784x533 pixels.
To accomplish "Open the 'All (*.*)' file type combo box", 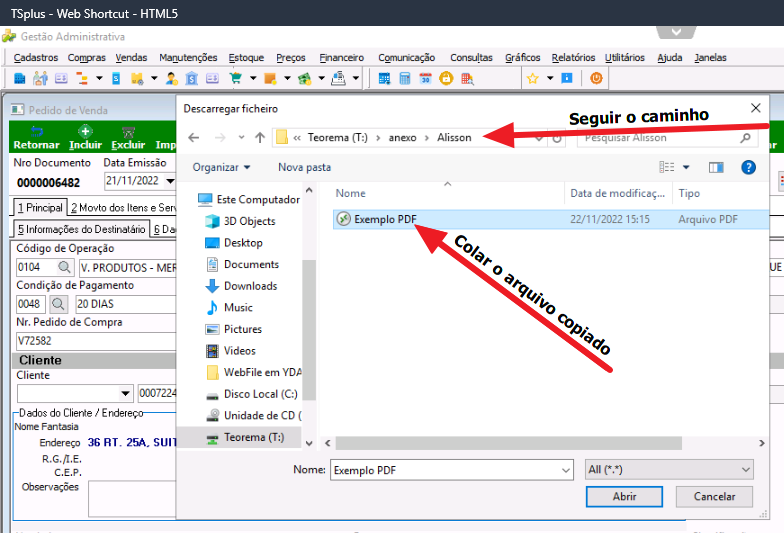I will point(669,470).
